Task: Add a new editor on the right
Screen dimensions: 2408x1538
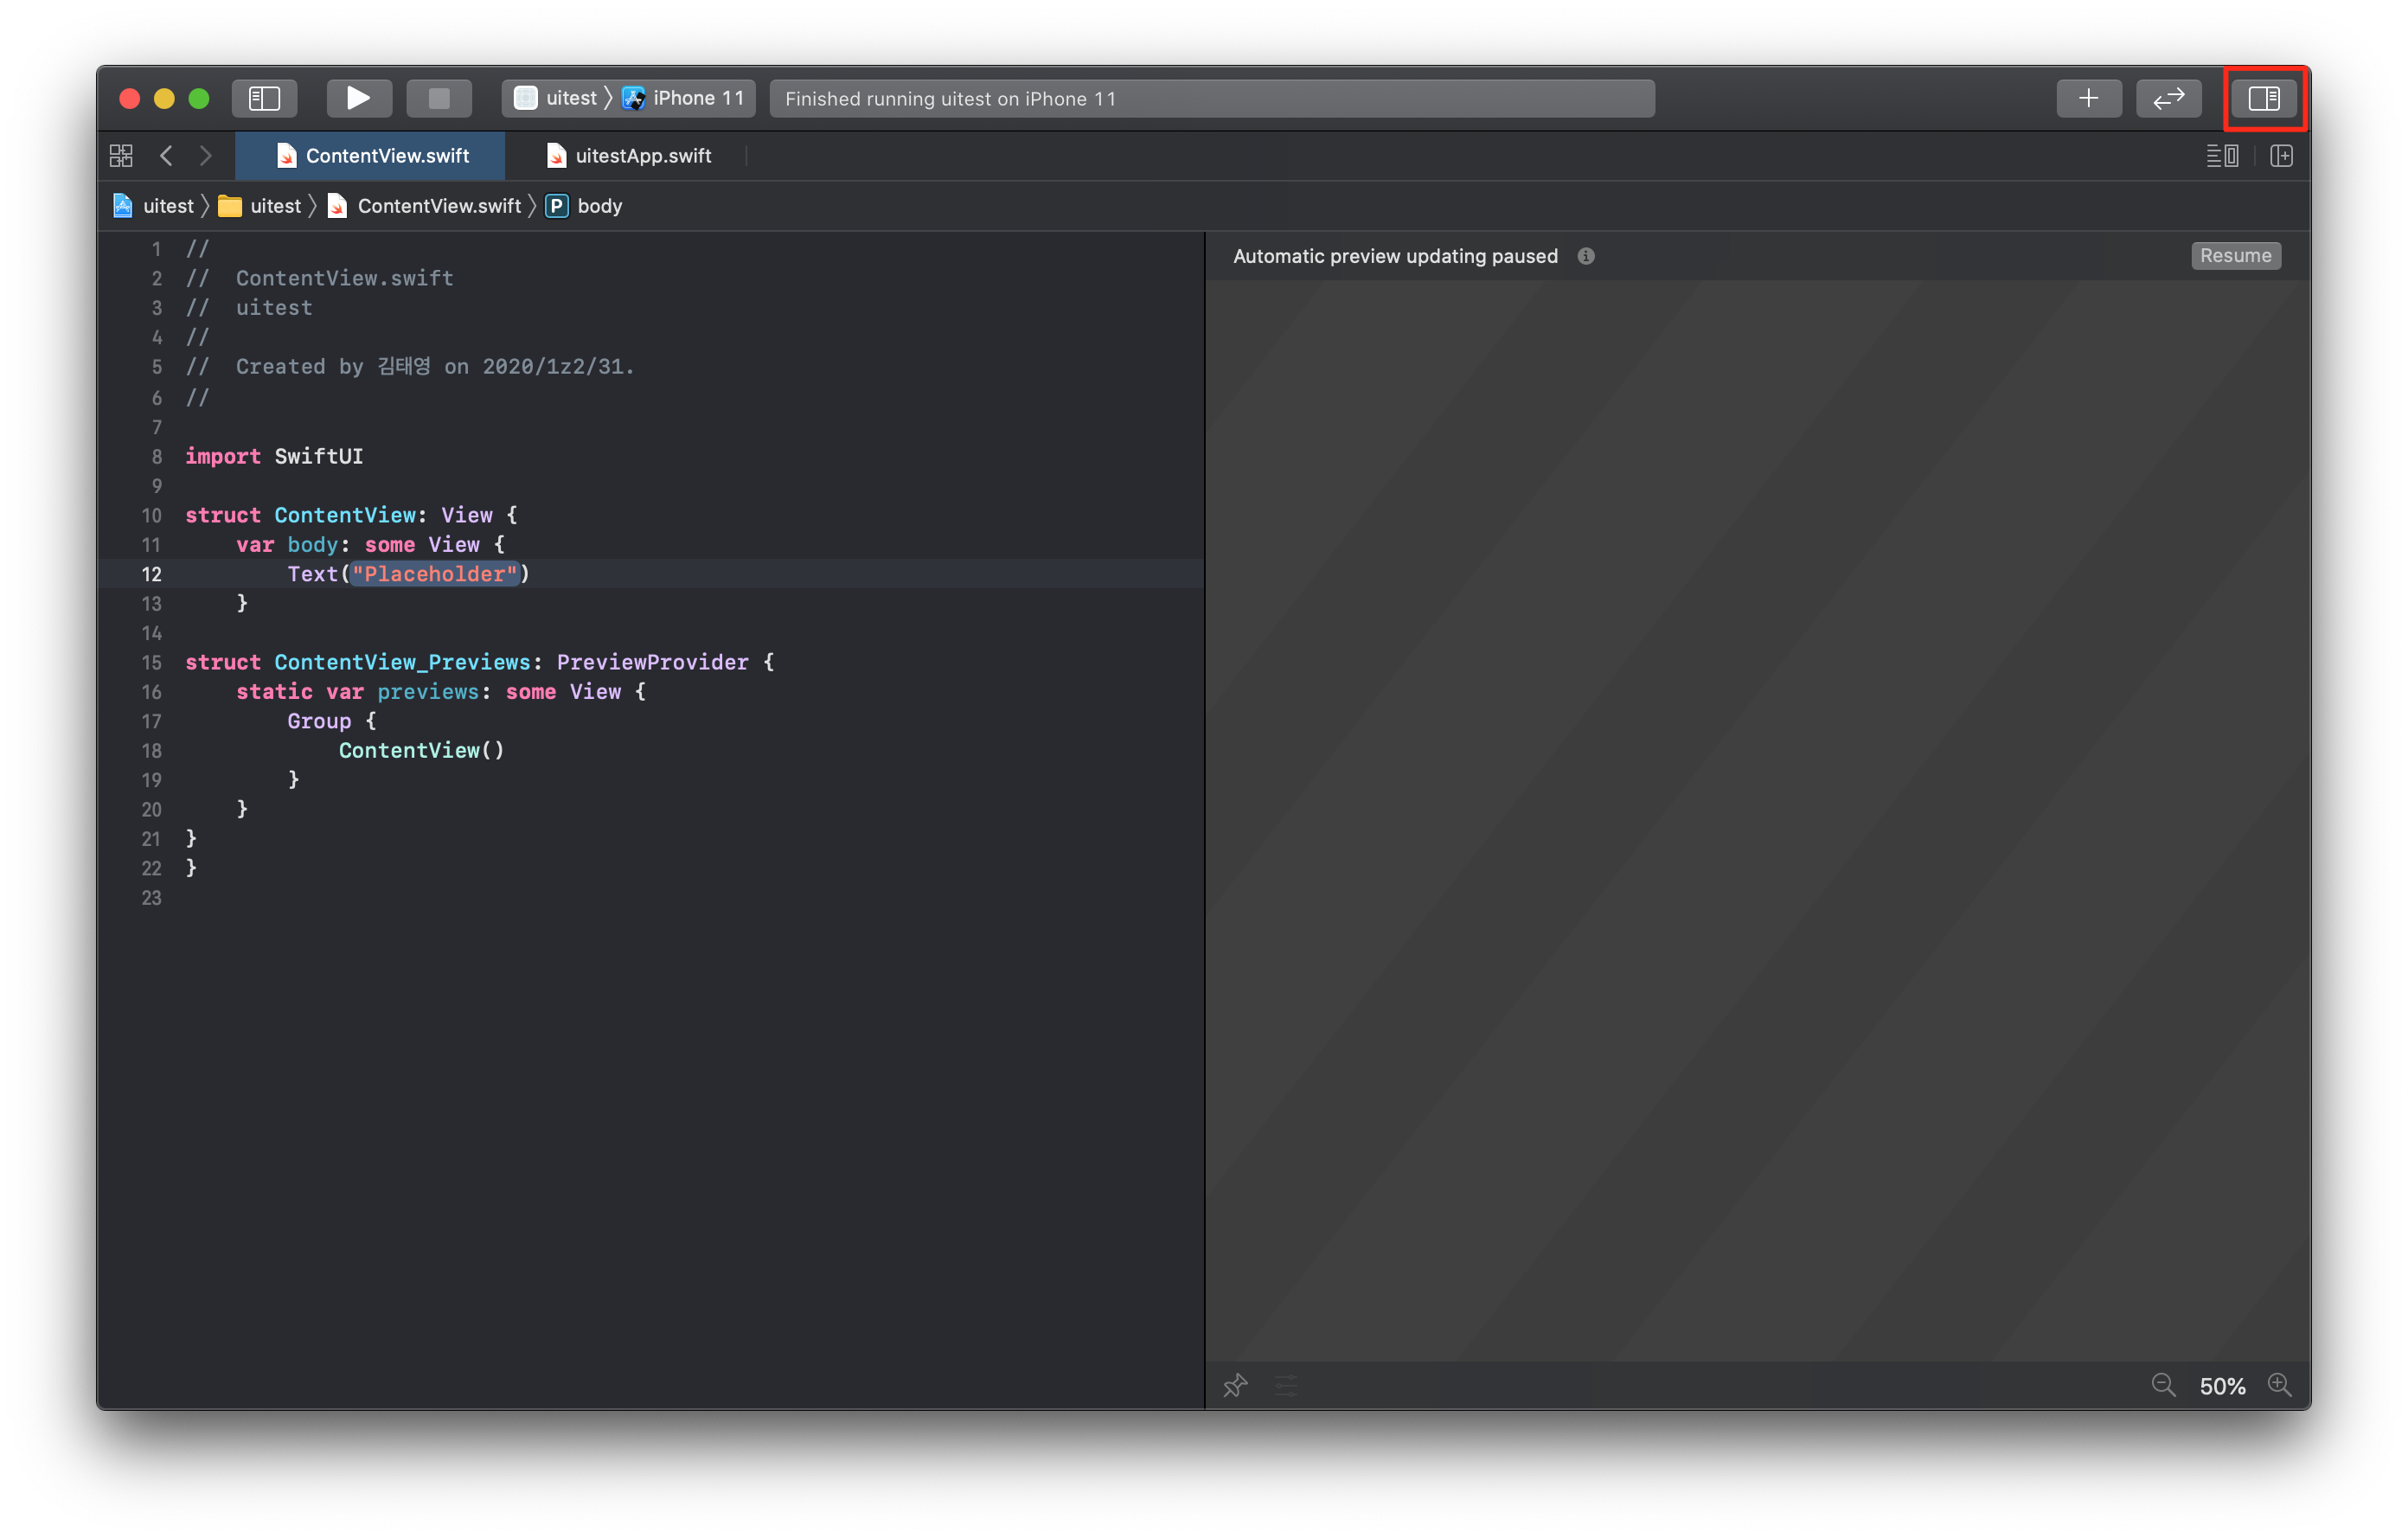Action: [2281, 156]
